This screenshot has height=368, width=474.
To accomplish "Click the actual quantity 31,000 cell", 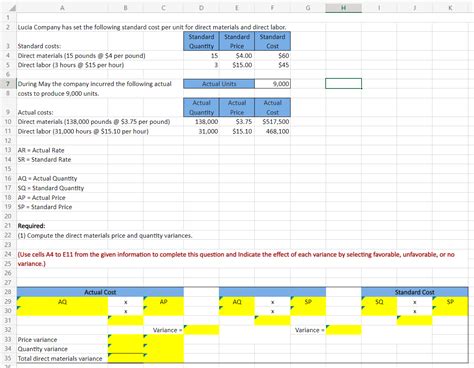I will coord(201,131).
